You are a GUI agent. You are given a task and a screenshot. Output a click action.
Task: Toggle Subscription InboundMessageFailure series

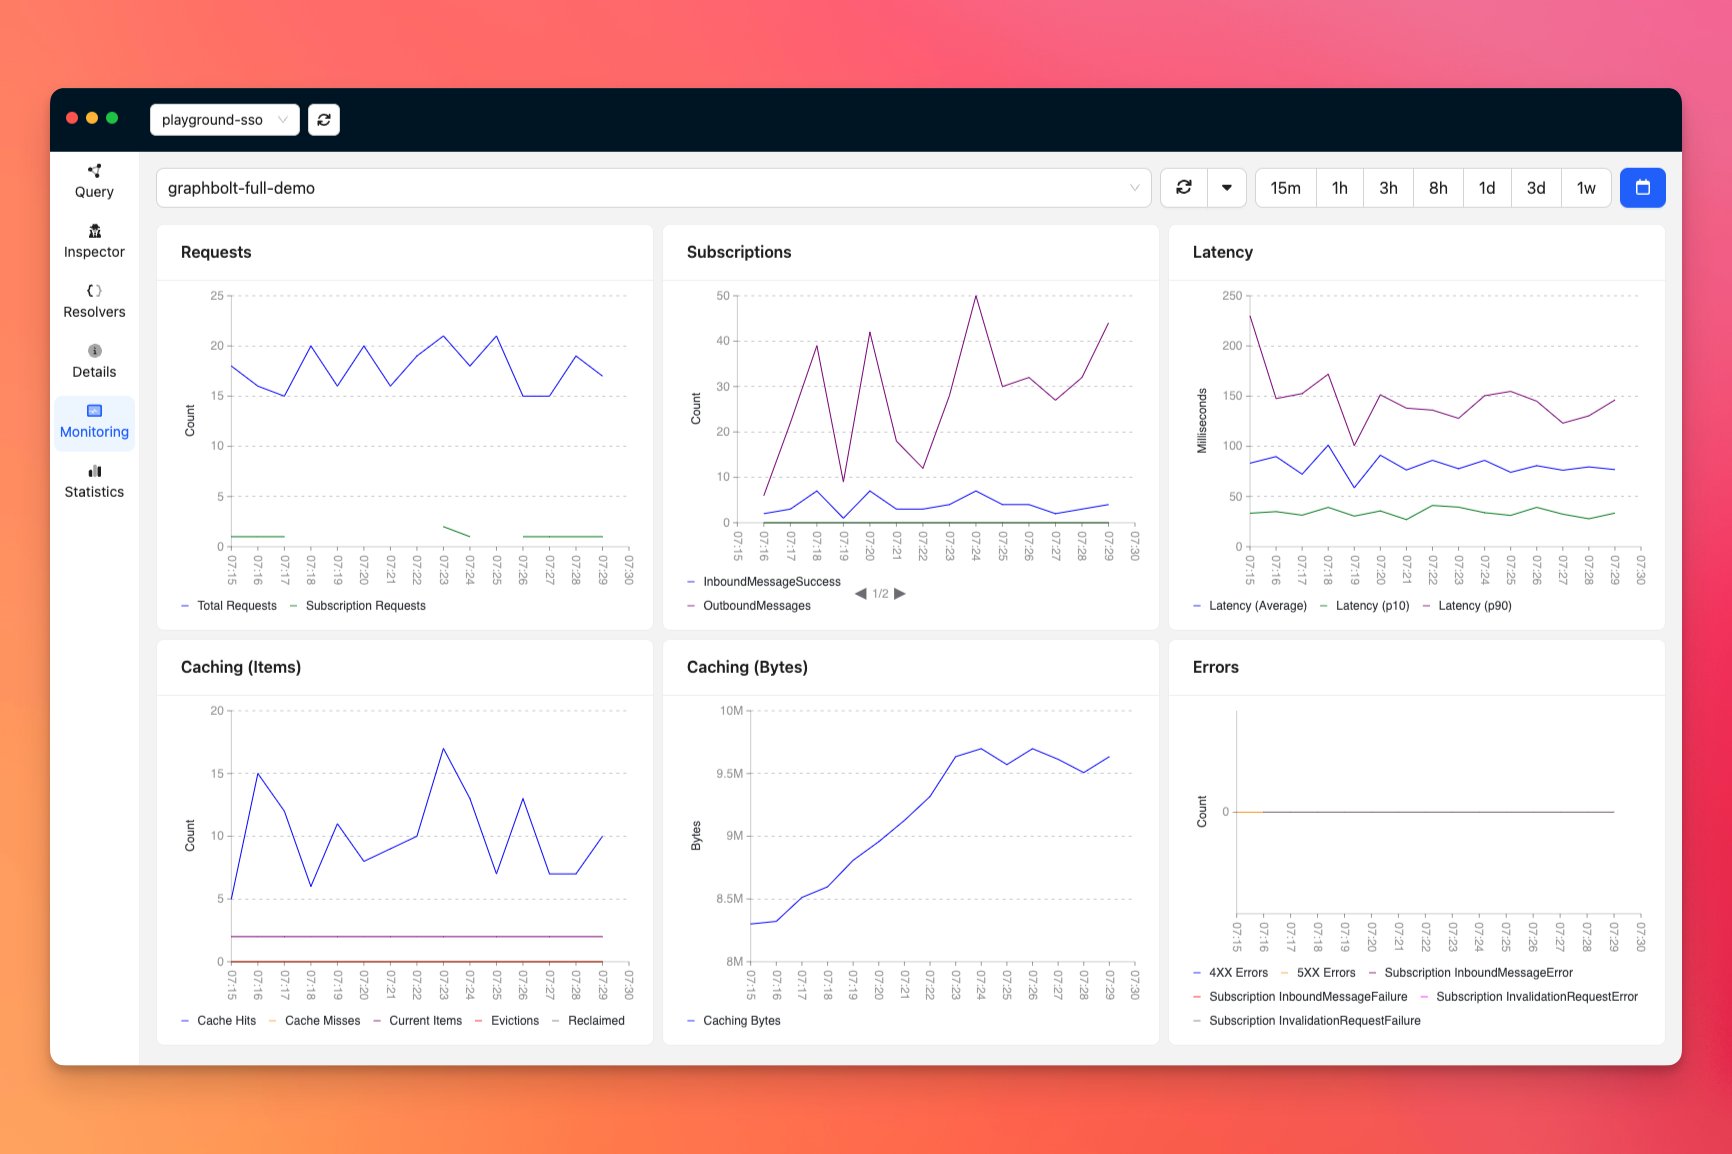tap(1300, 997)
